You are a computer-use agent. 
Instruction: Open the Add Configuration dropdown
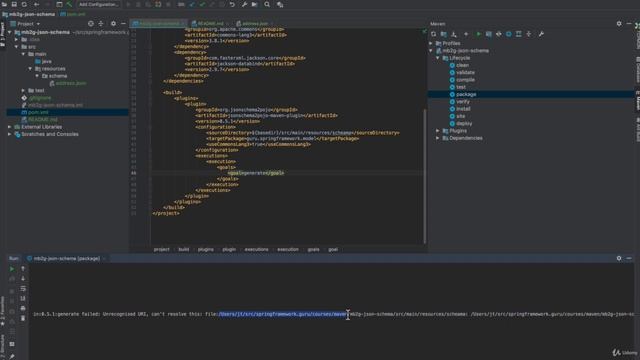click(x=98, y=4)
